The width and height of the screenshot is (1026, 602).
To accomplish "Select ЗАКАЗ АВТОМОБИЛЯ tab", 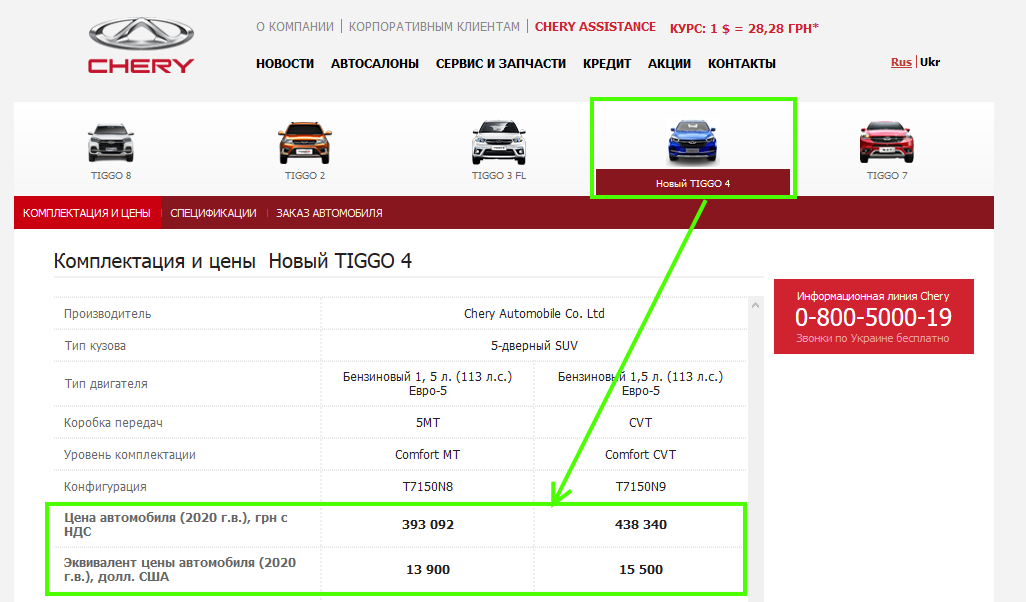I will (x=329, y=213).
